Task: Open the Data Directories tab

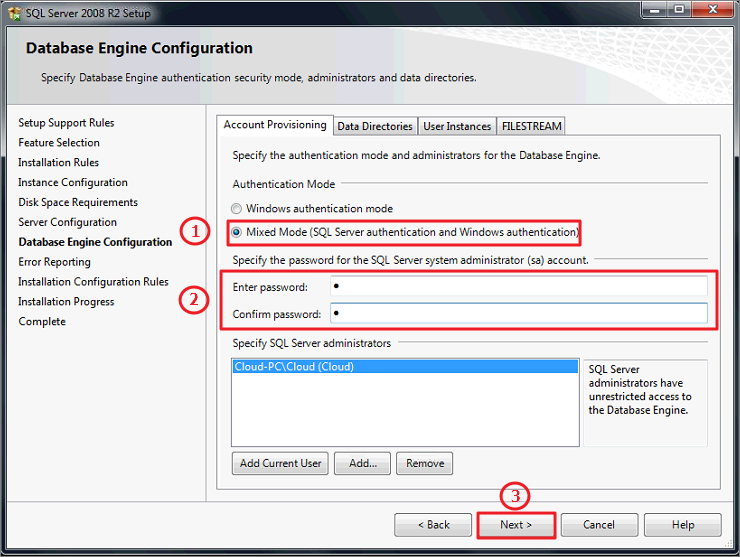Action: [x=375, y=127]
